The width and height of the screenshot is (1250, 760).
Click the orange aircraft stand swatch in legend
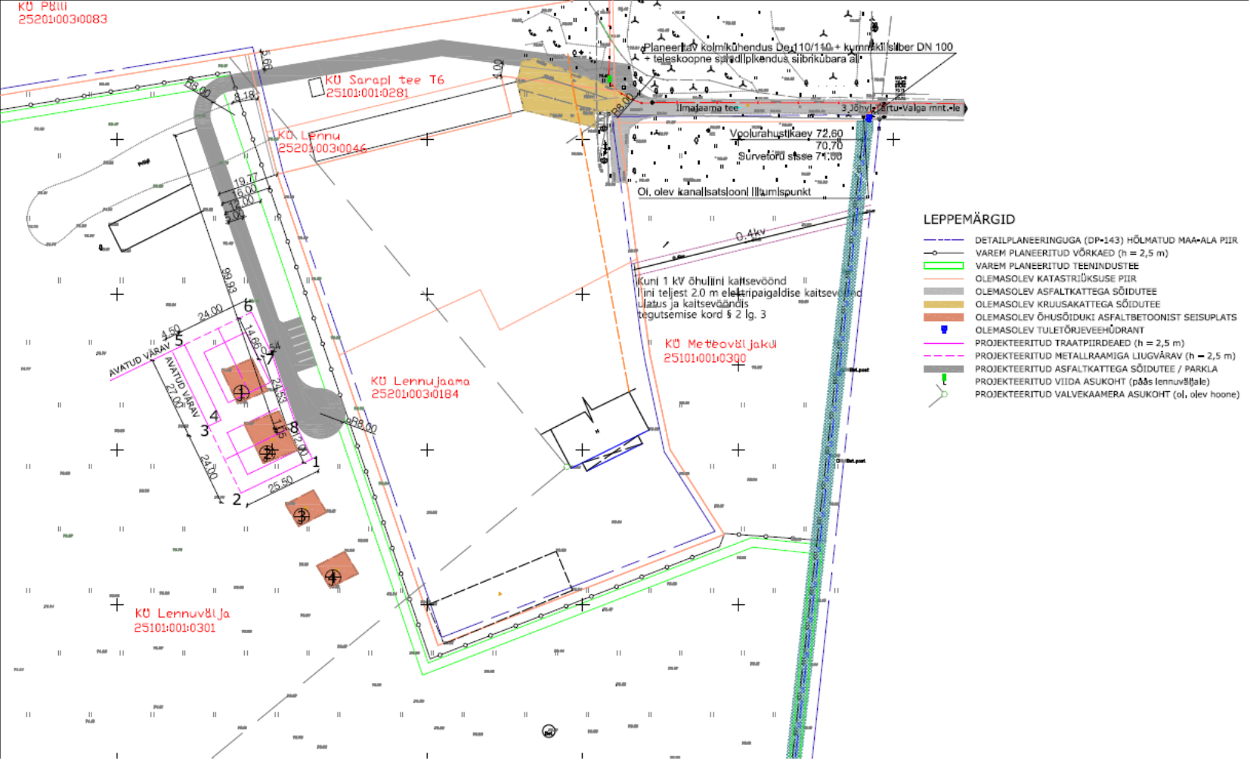point(942,317)
